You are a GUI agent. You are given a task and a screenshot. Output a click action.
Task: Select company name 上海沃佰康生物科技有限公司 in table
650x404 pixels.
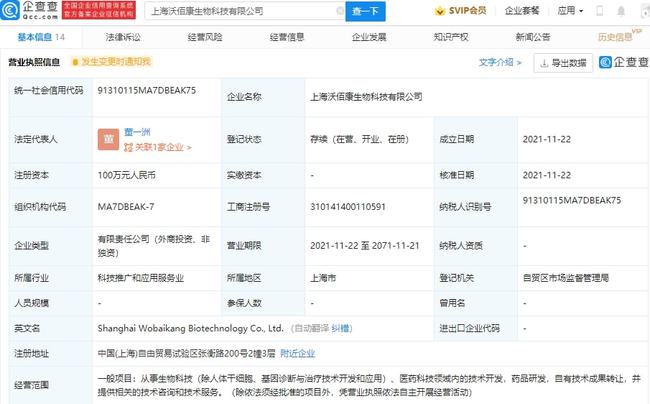tap(366, 97)
